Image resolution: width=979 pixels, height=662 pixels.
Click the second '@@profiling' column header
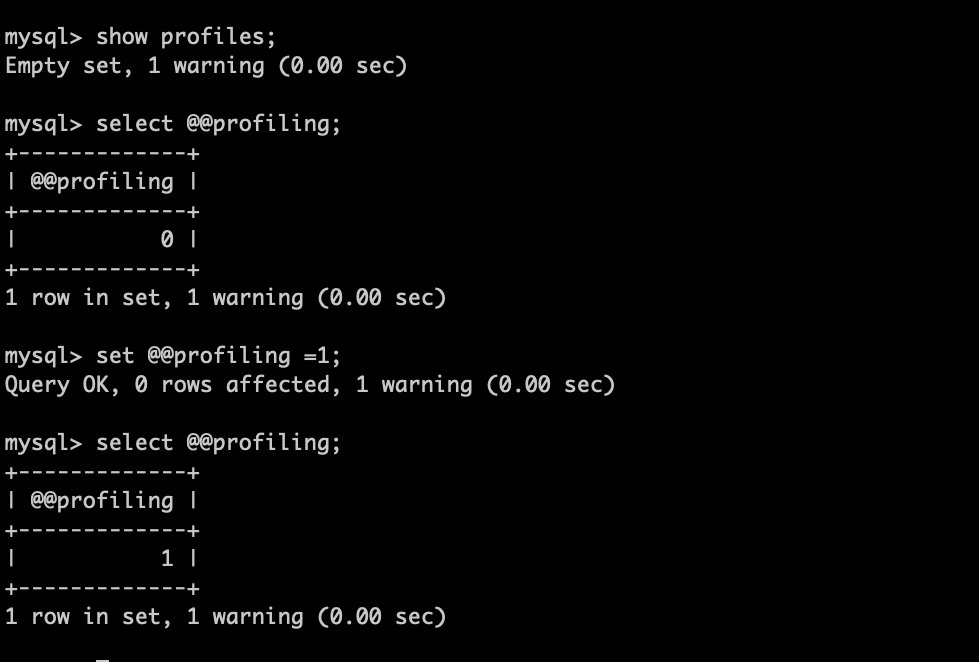(x=102, y=501)
